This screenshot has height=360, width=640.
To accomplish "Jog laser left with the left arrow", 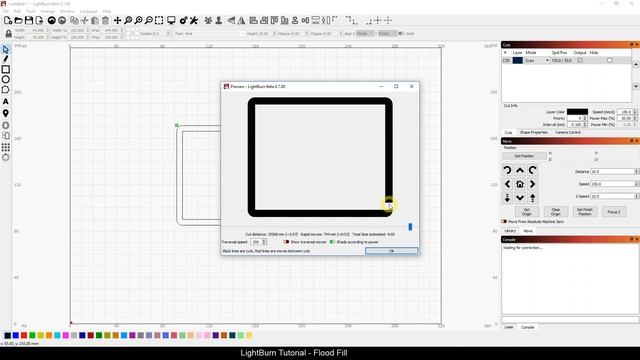I will 507,184.
